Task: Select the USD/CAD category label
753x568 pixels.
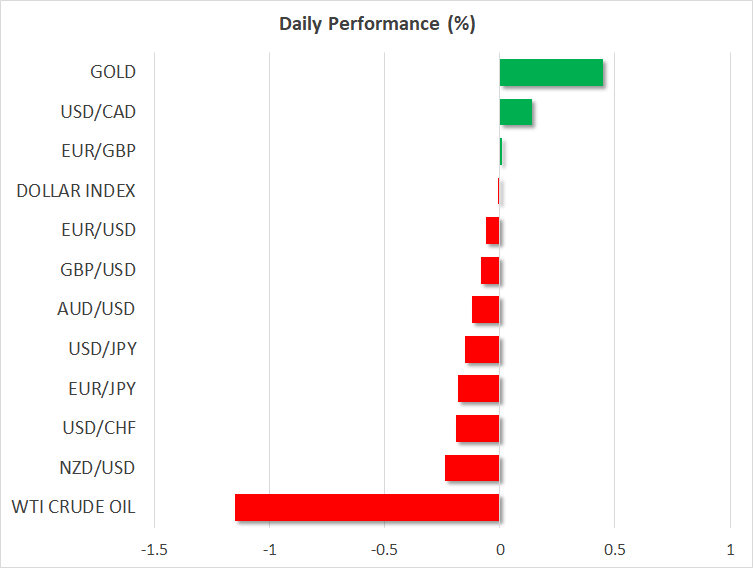Action: coord(97,112)
